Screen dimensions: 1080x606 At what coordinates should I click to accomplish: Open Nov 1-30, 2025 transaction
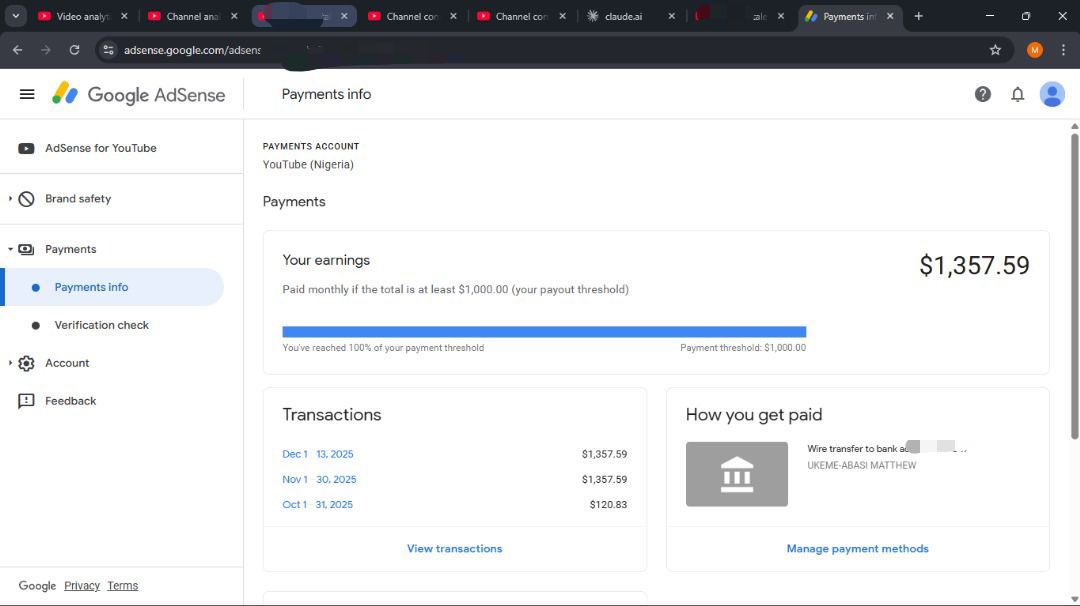pos(319,479)
